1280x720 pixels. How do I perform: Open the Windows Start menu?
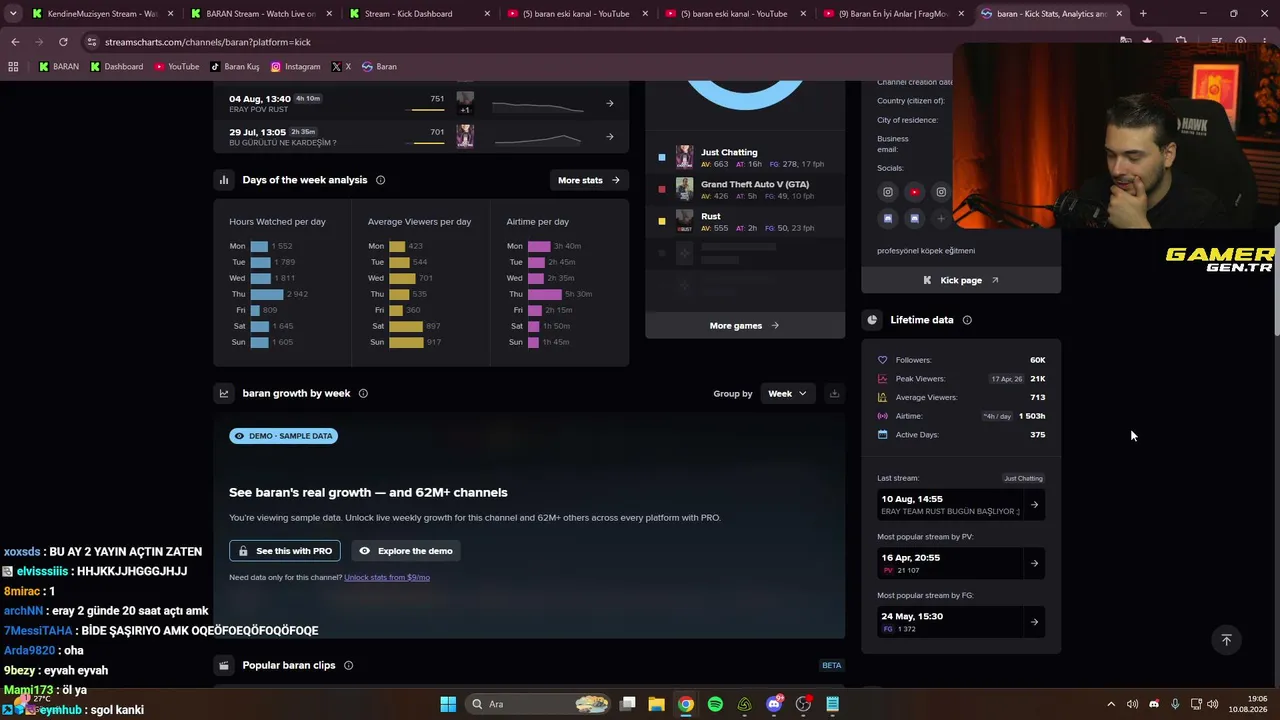(448, 704)
